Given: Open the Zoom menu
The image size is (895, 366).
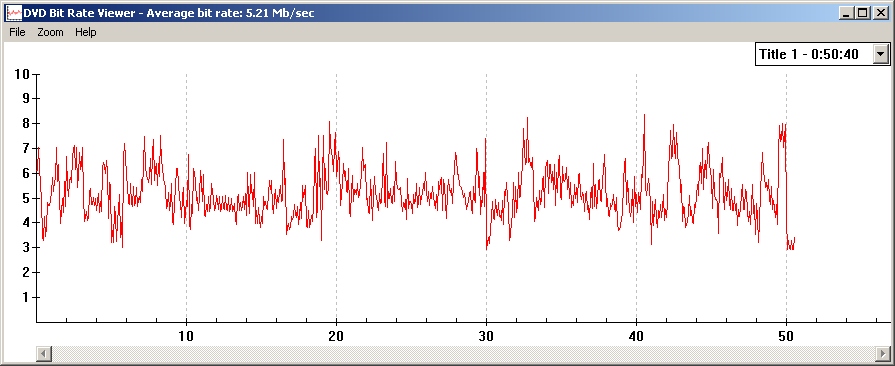Looking at the screenshot, I should (x=50, y=33).
